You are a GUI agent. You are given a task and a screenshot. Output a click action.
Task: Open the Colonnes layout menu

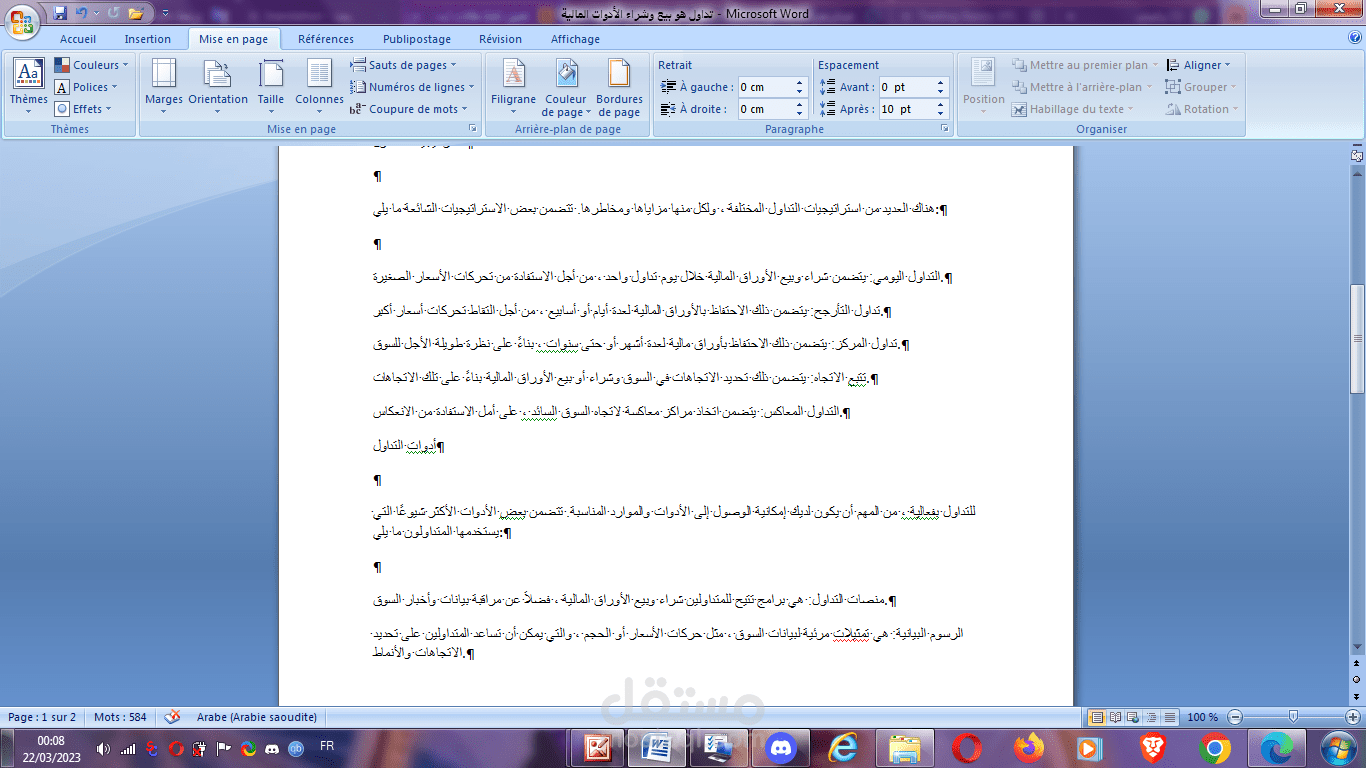pyautogui.click(x=320, y=86)
